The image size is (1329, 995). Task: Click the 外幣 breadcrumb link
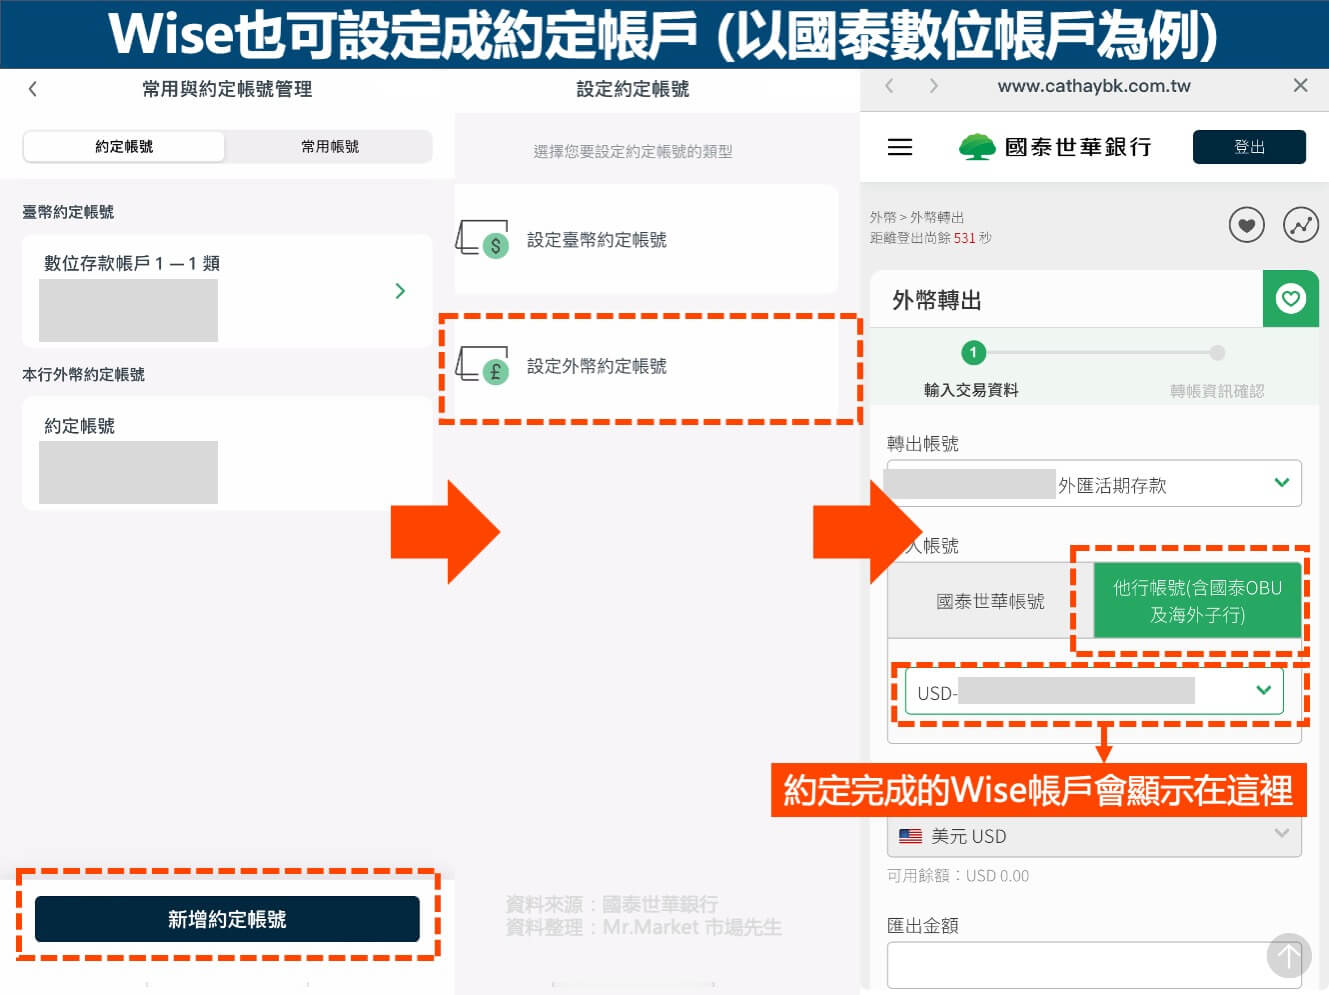(883, 217)
